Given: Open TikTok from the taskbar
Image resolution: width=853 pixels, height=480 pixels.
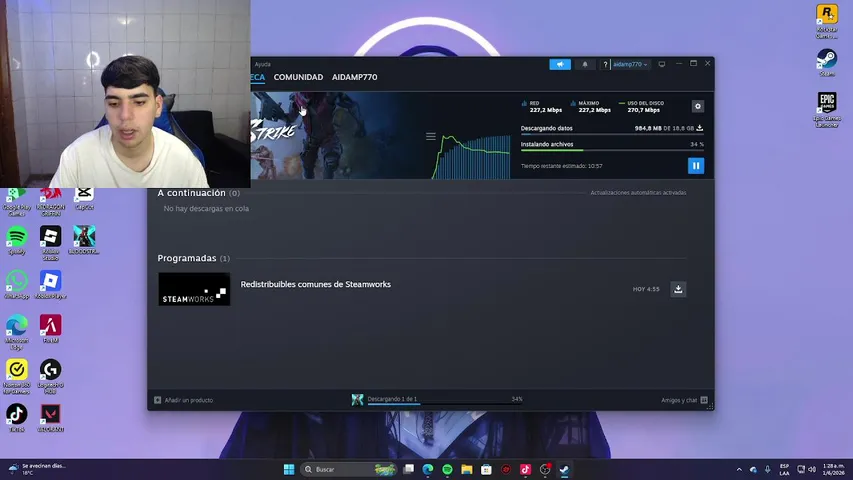Looking at the screenshot, I should (525, 469).
